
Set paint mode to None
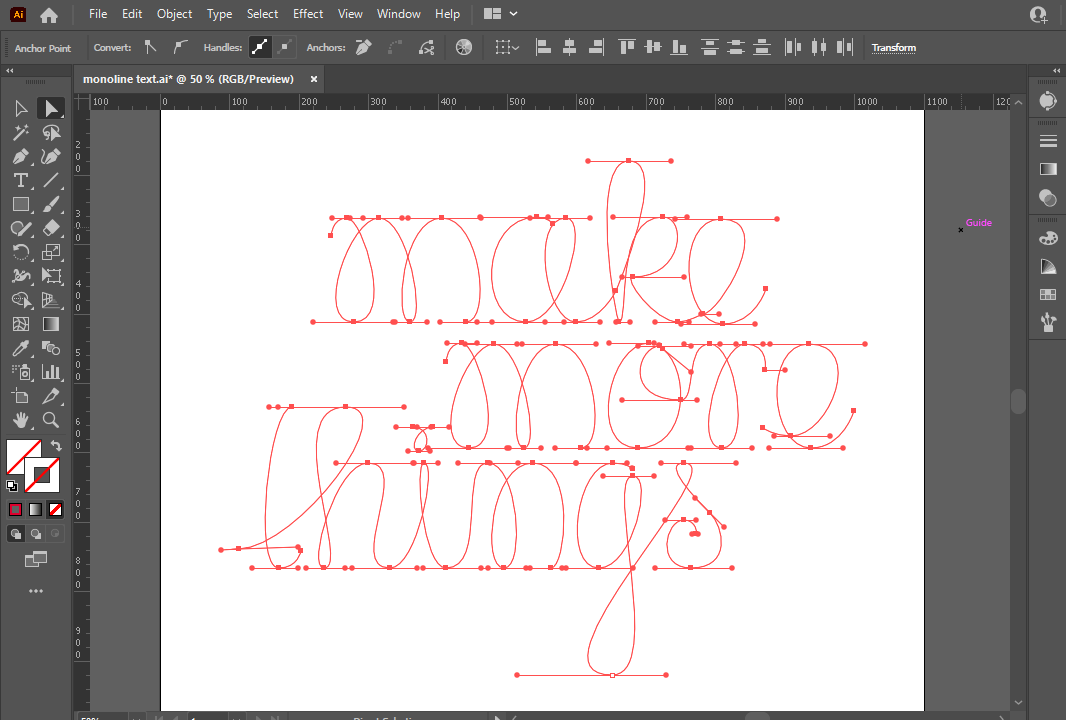(x=56, y=509)
